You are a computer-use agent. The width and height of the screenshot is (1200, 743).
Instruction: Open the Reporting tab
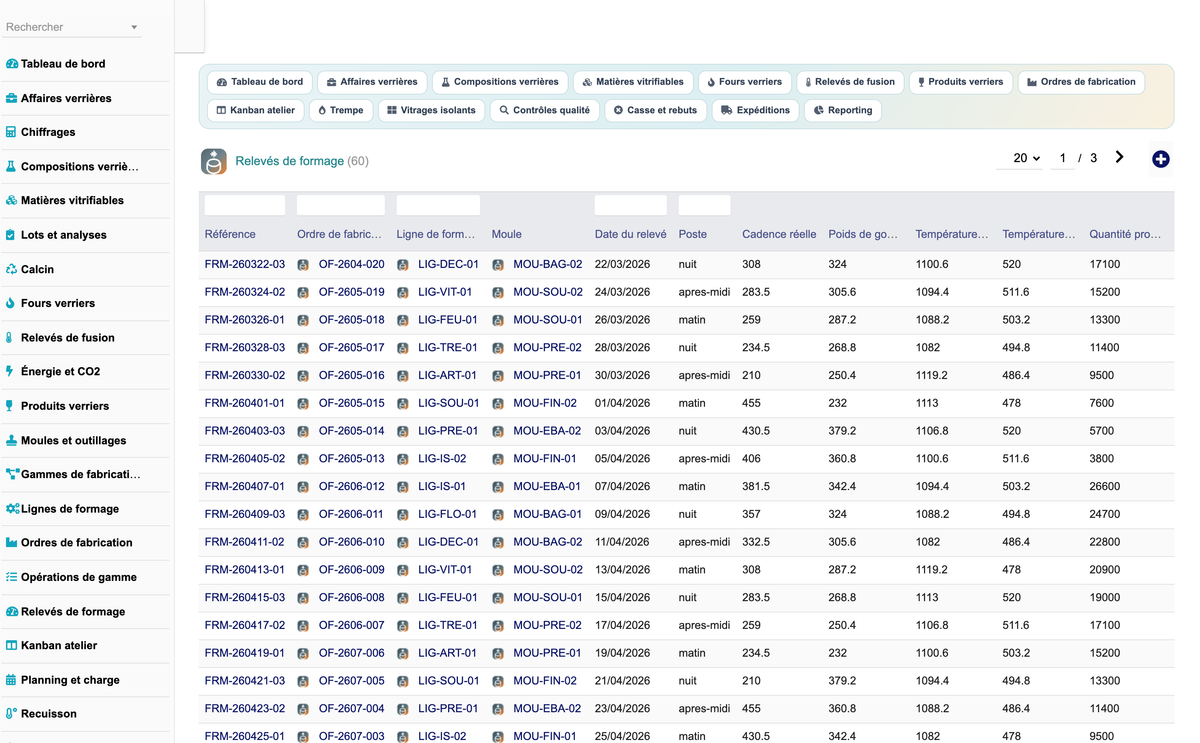point(843,110)
